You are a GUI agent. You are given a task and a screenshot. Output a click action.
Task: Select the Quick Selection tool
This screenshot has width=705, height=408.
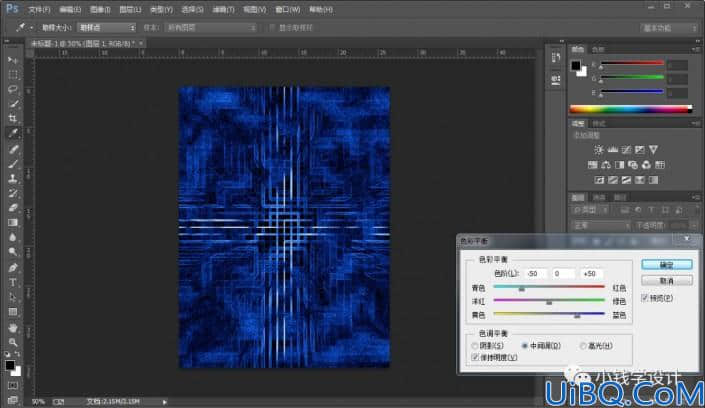[x=13, y=104]
